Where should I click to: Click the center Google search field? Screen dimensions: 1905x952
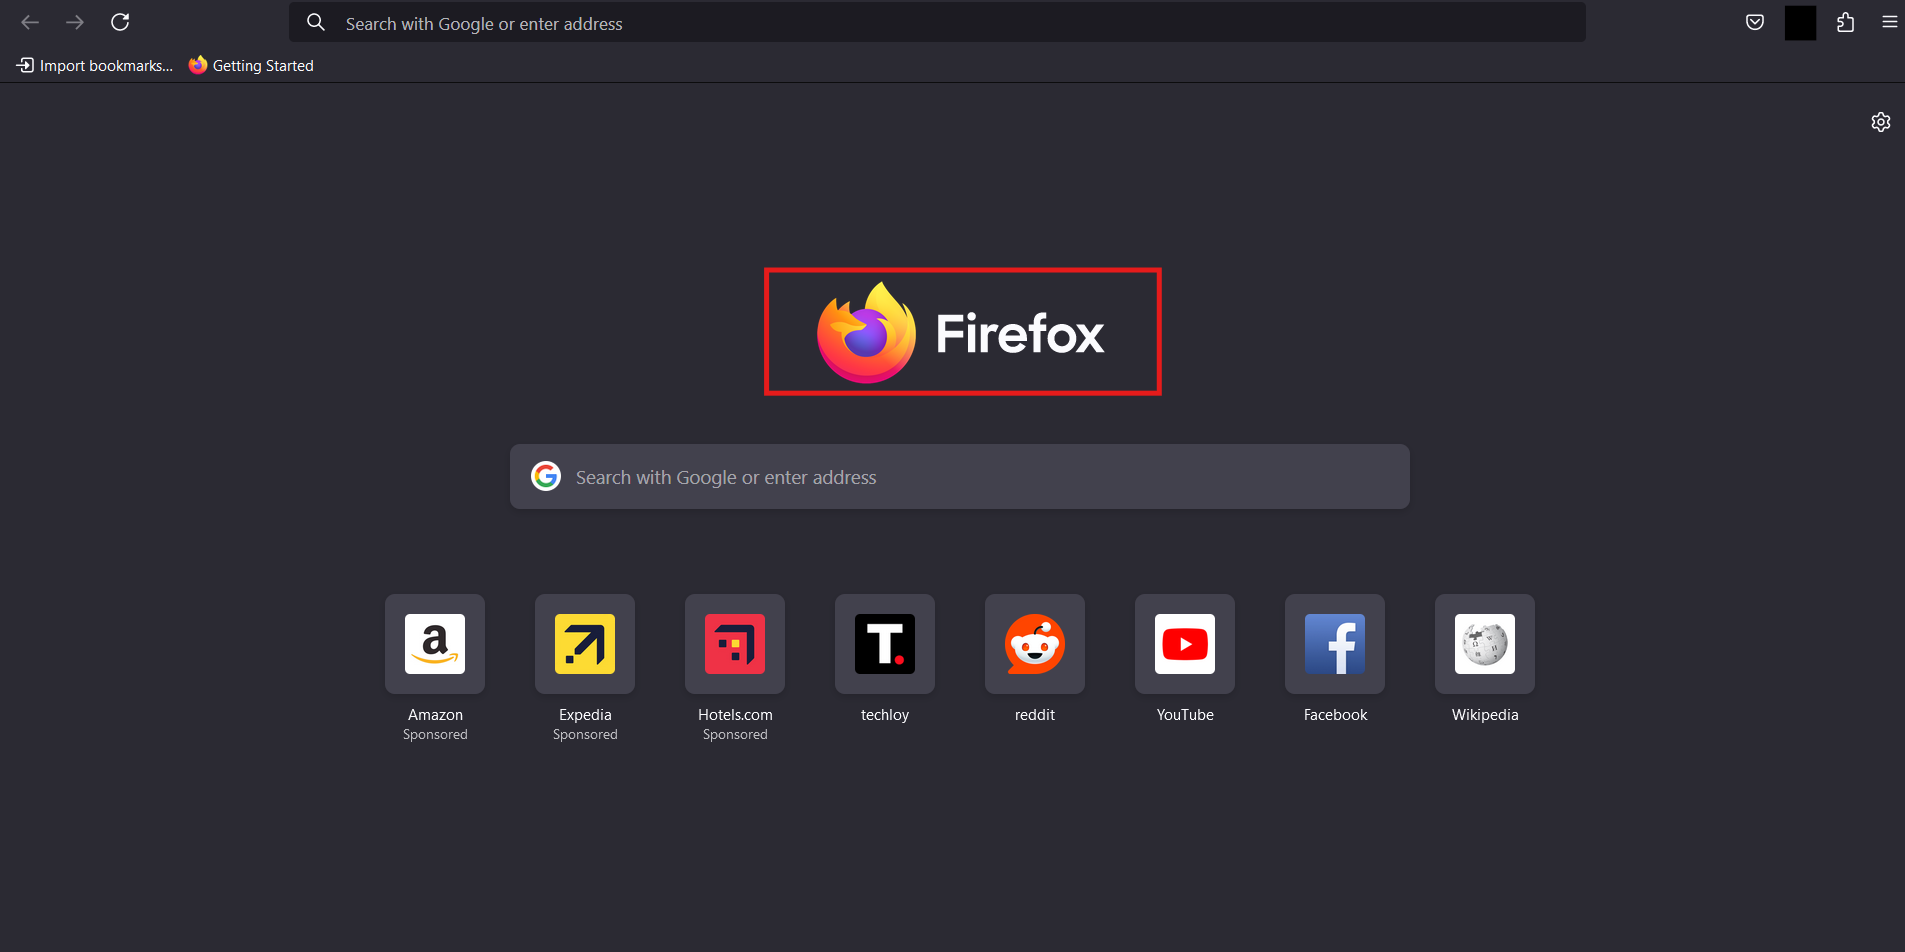coord(960,476)
